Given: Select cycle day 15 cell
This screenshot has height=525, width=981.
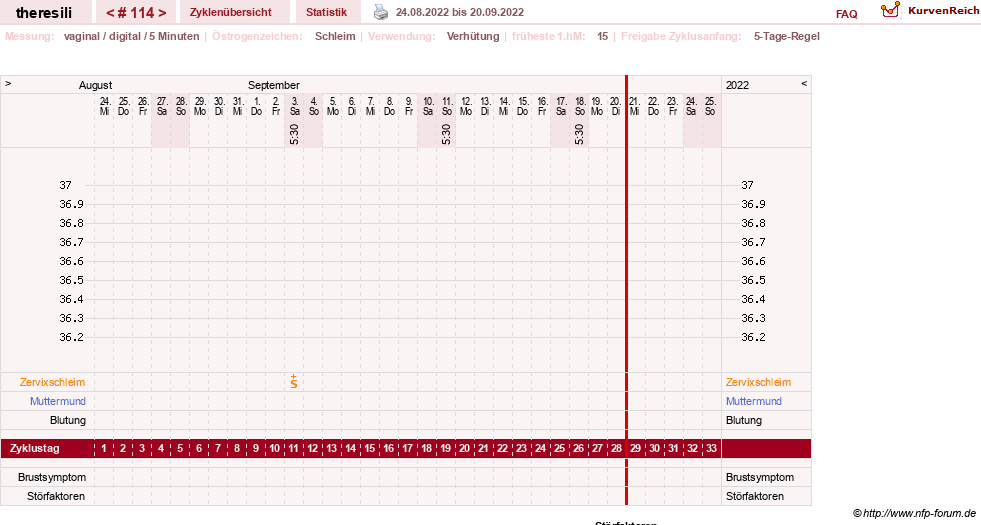Looking at the screenshot, I should [x=370, y=449].
